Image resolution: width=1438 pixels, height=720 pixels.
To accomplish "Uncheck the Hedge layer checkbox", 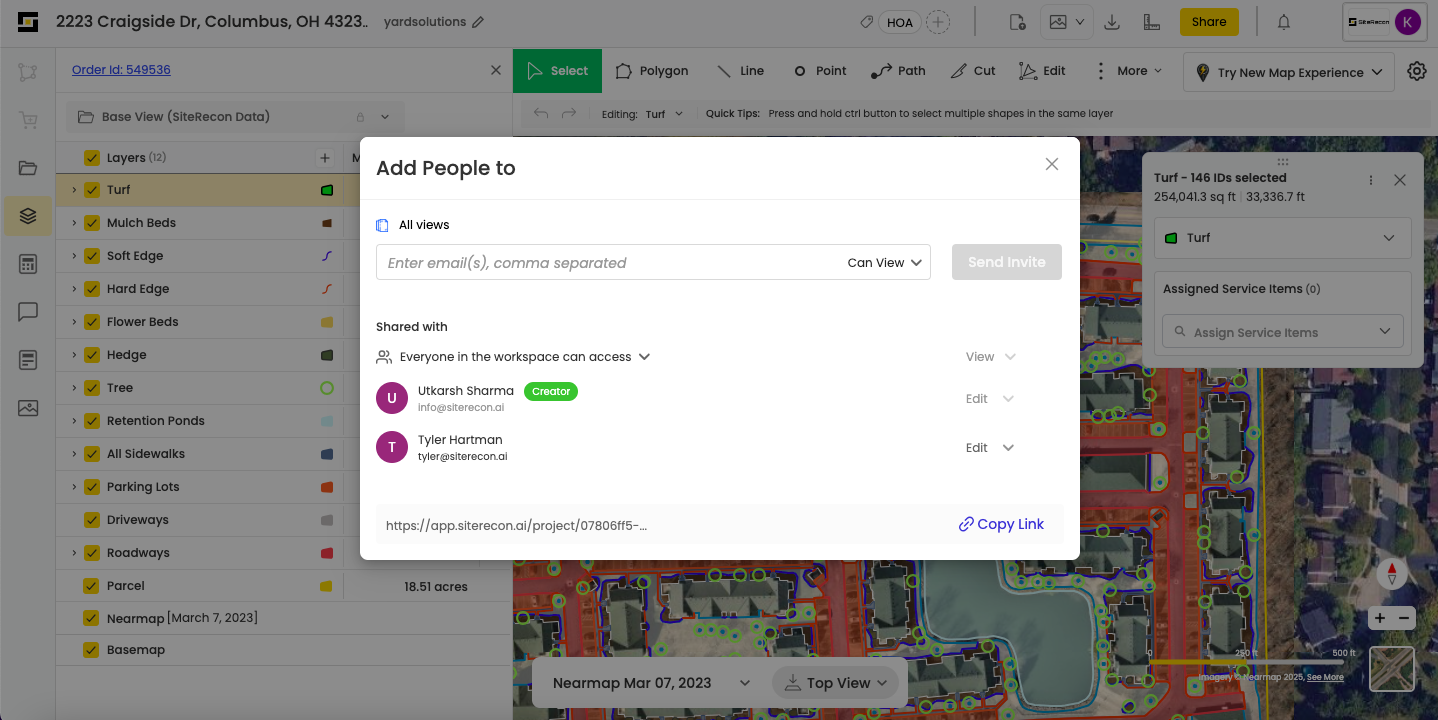I will coord(92,355).
